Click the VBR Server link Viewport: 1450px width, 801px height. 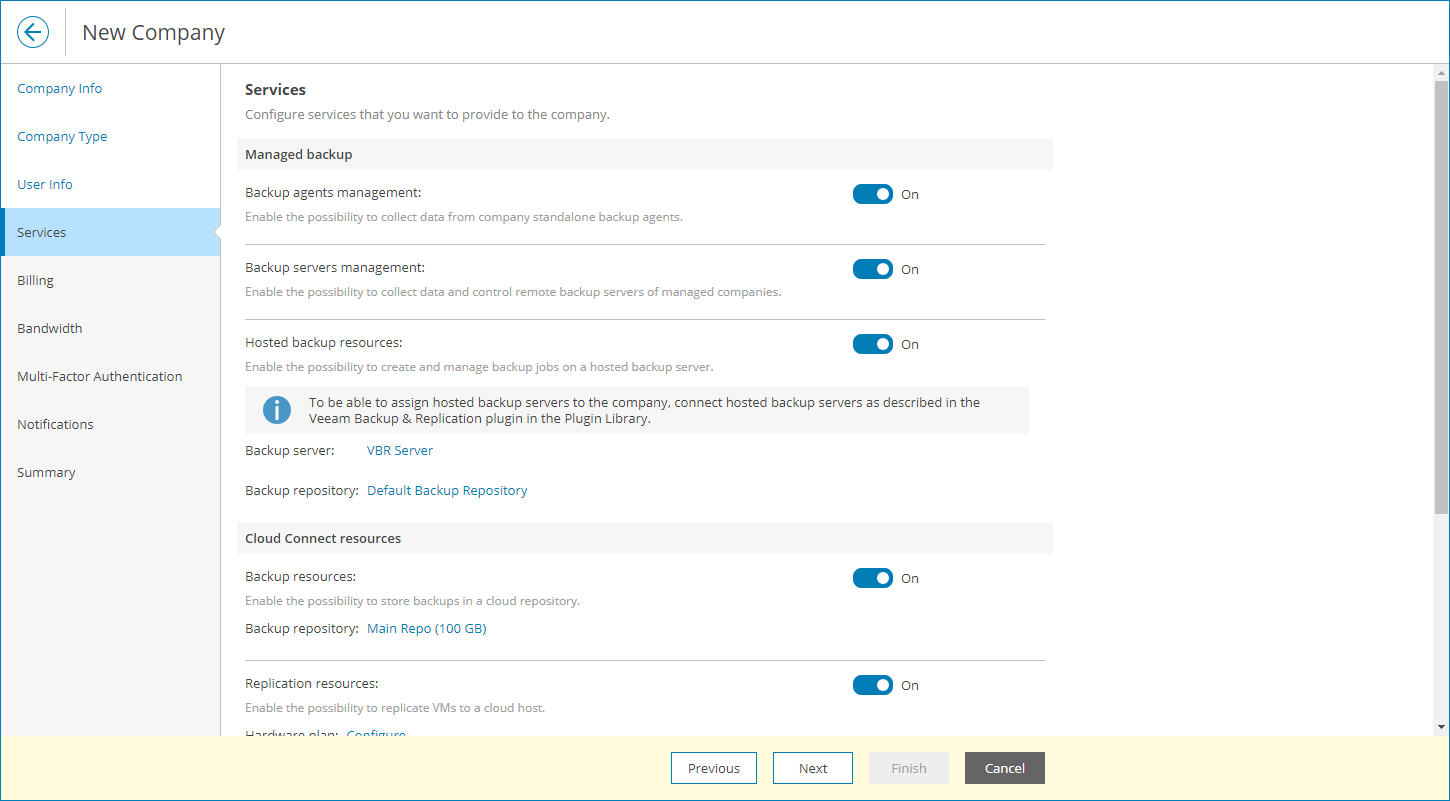pos(400,450)
